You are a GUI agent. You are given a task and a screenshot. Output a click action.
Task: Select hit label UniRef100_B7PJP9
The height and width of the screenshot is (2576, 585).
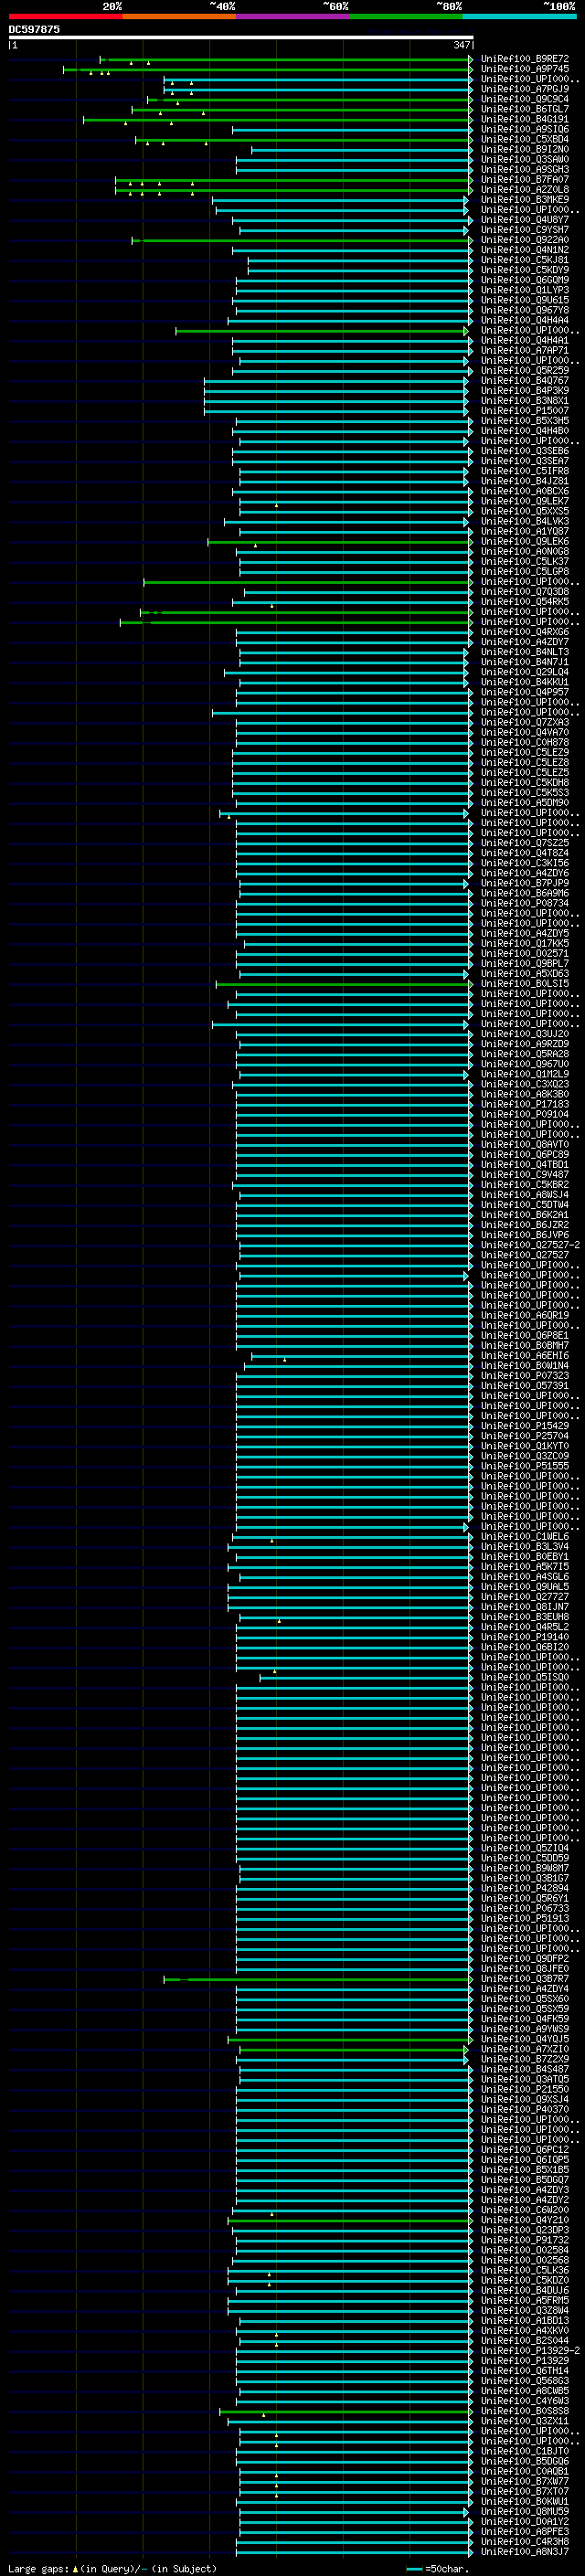pos(525,883)
